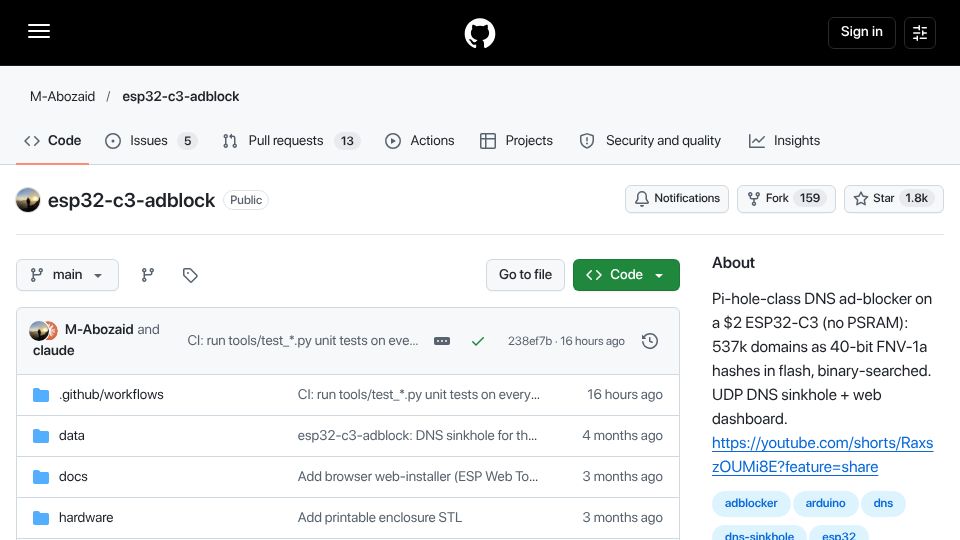960x540 pixels.
Task: Open the Pull requests tab
Action: click(291, 141)
